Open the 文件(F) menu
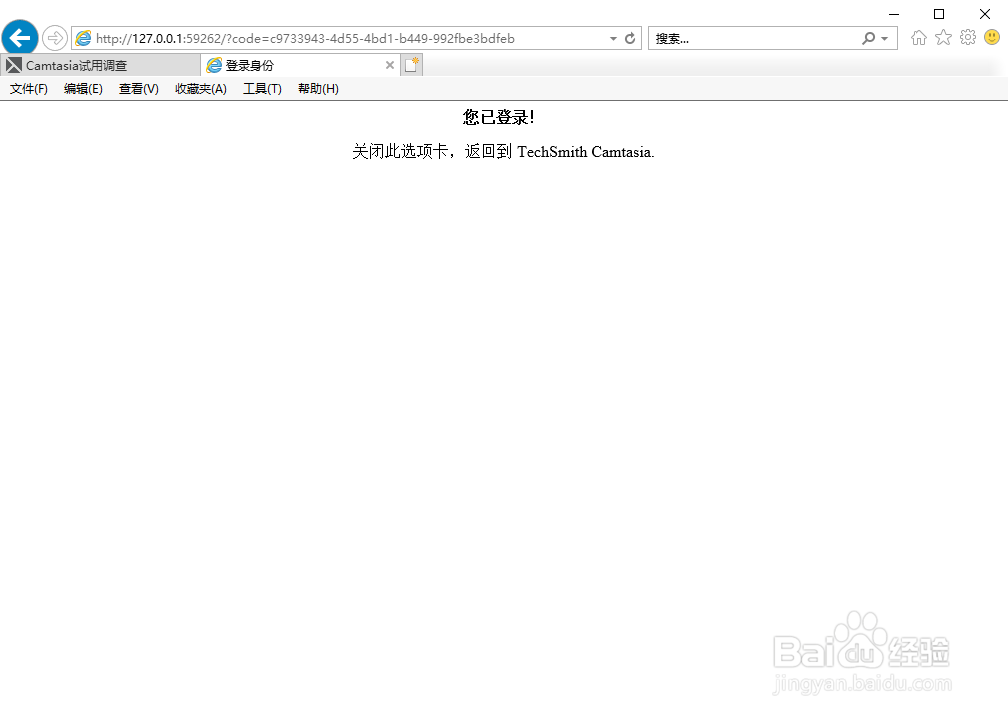1008x719 pixels. (29, 89)
